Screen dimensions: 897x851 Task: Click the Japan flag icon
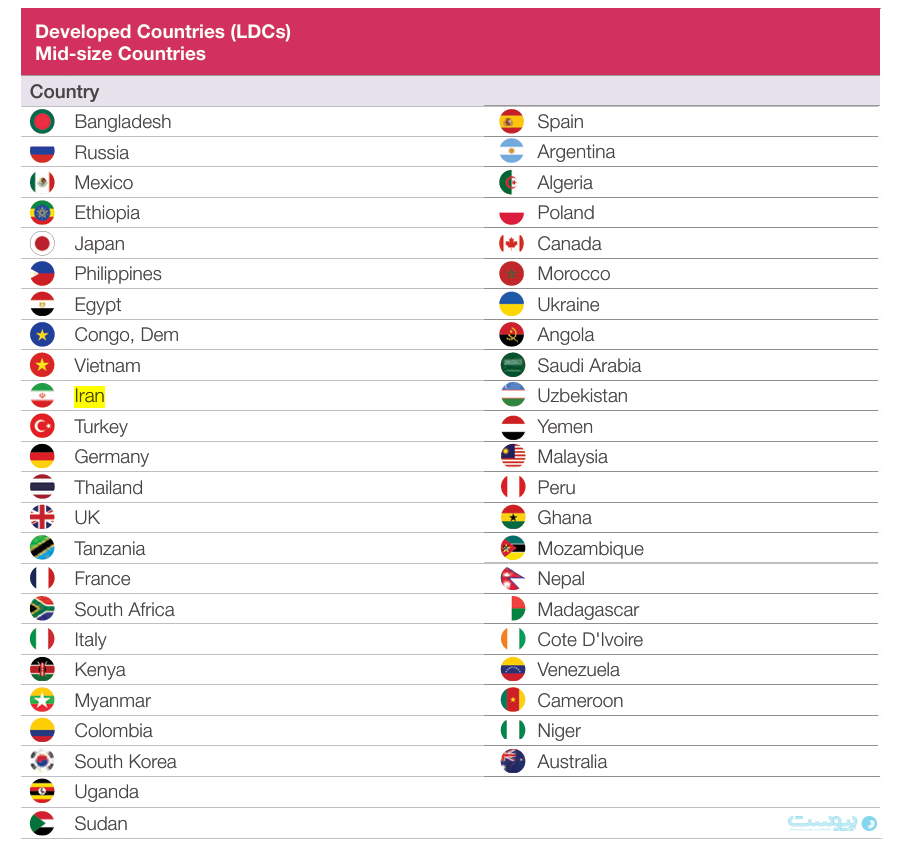pyautogui.click(x=42, y=244)
